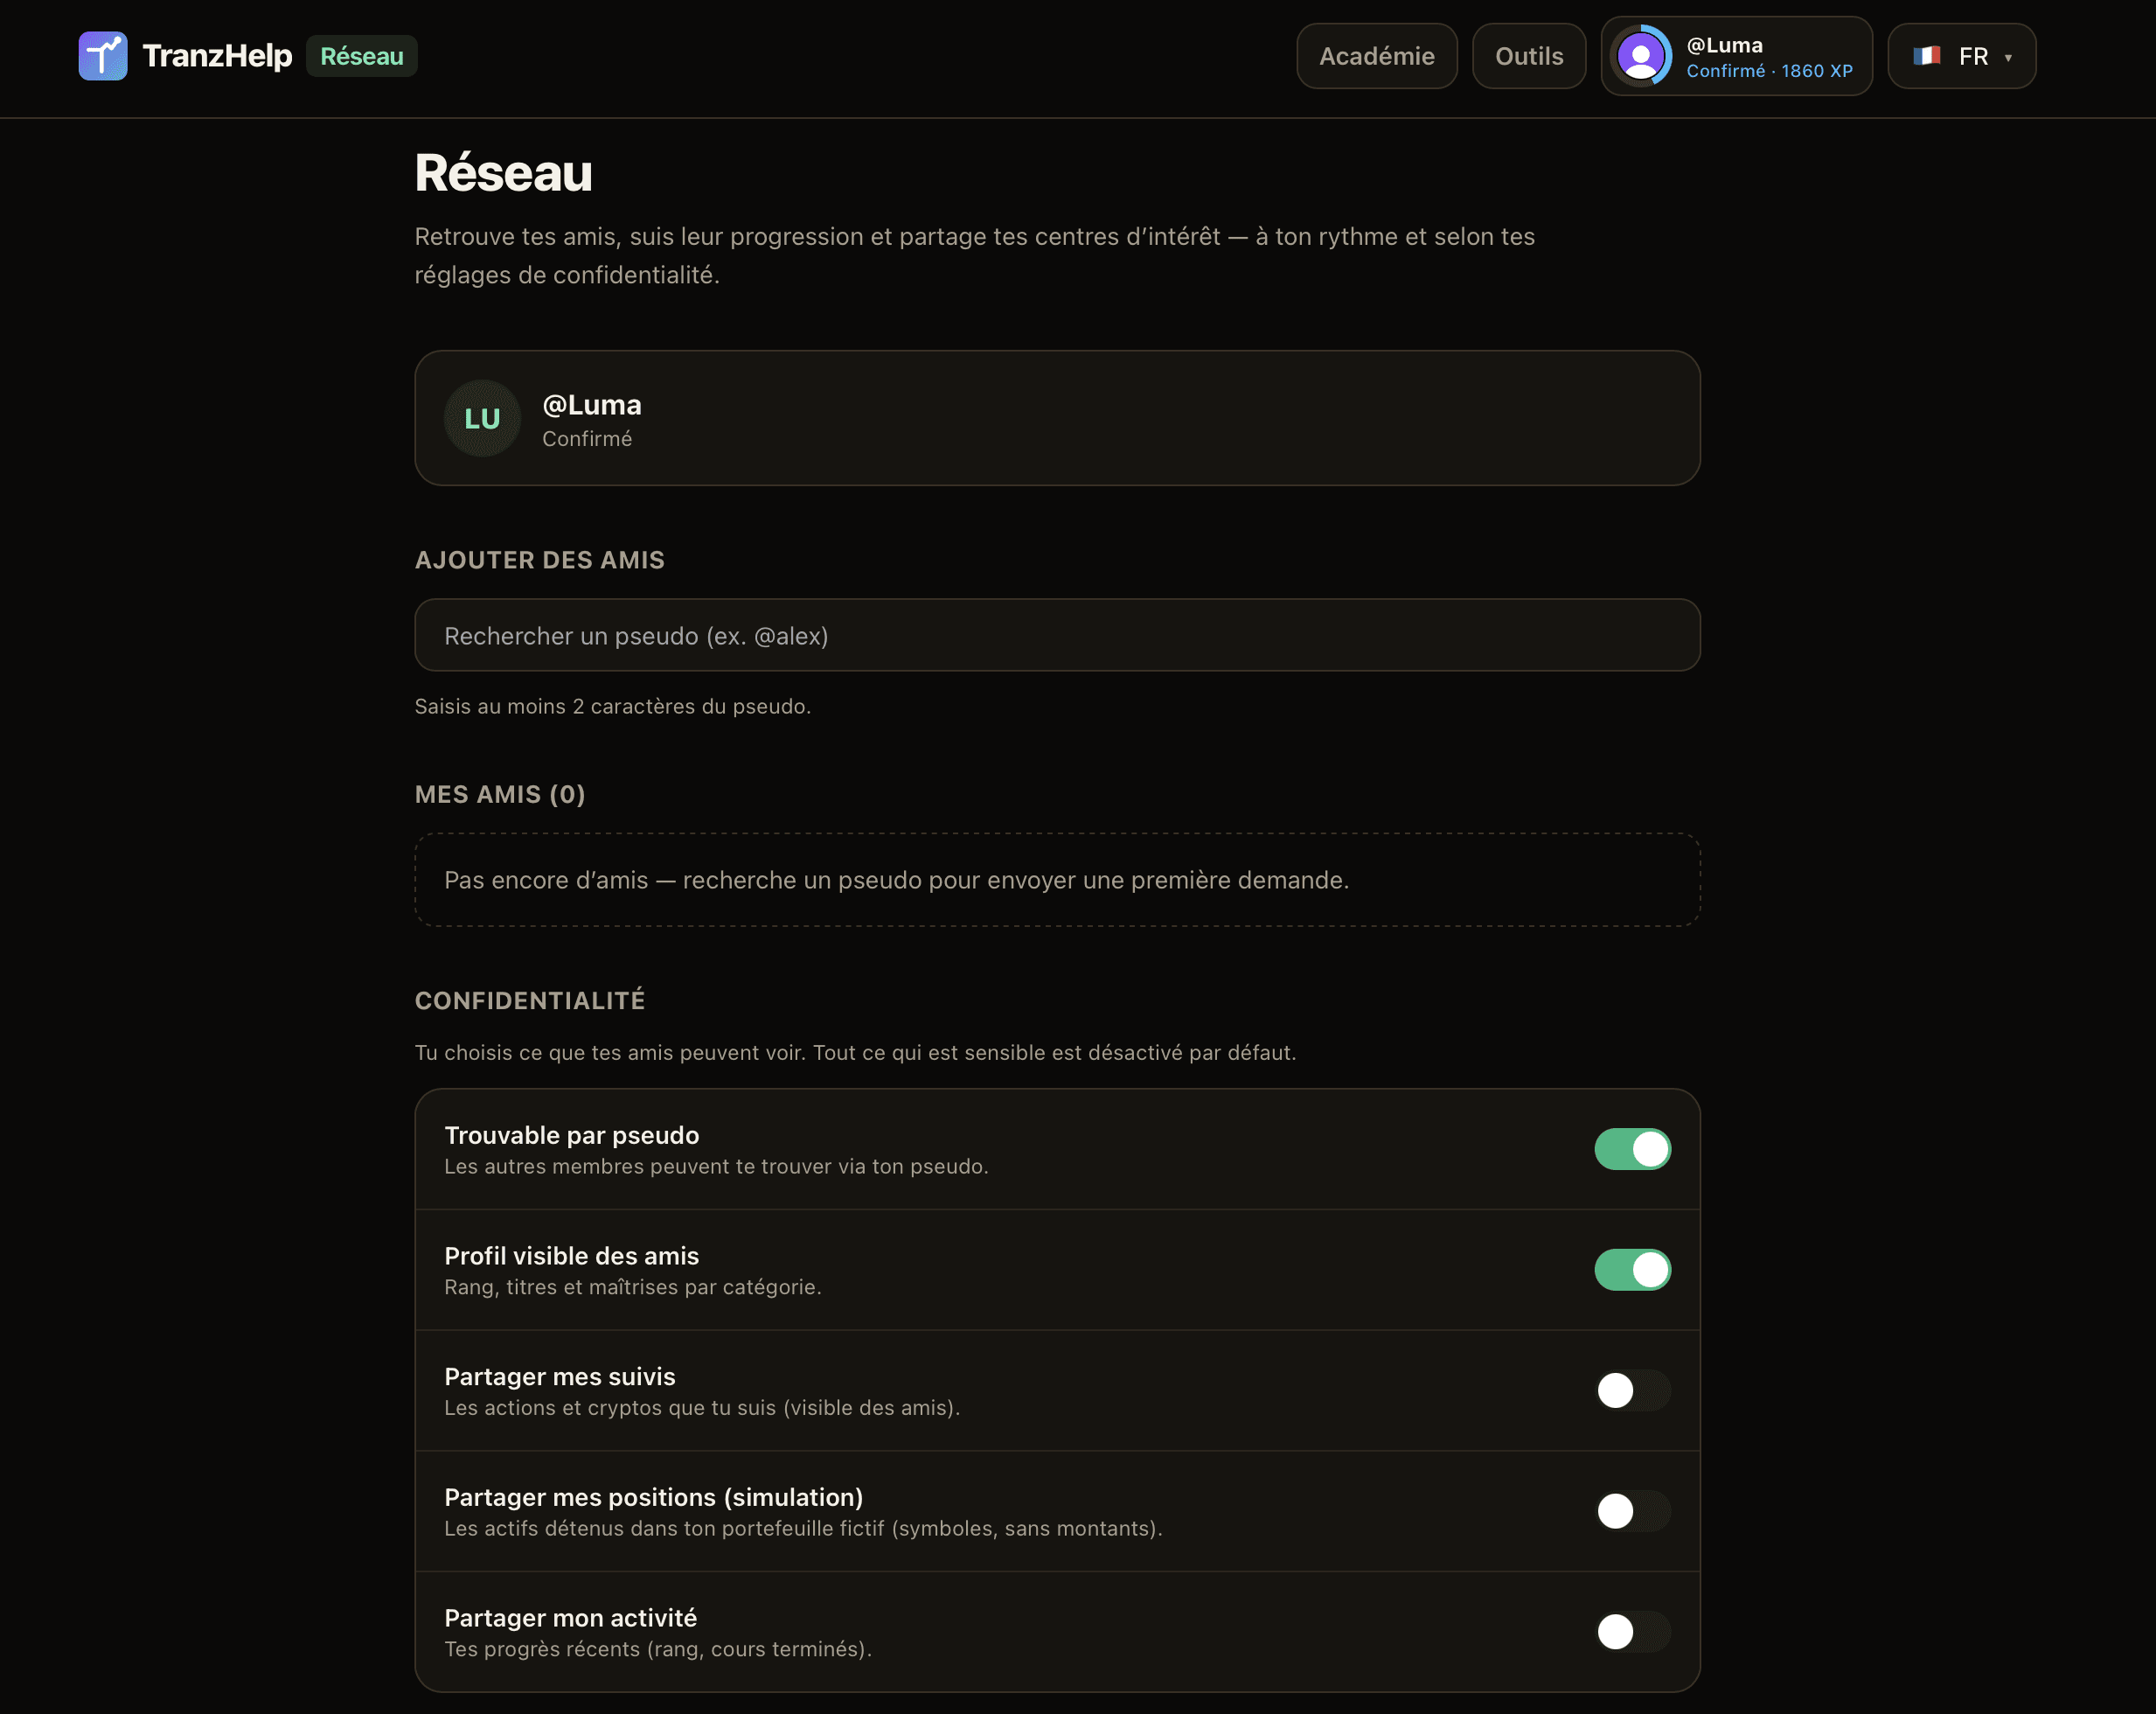Click the 'MES AMIS (0)' heading
2156x1714 pixels.
click(x=500, y=794)
